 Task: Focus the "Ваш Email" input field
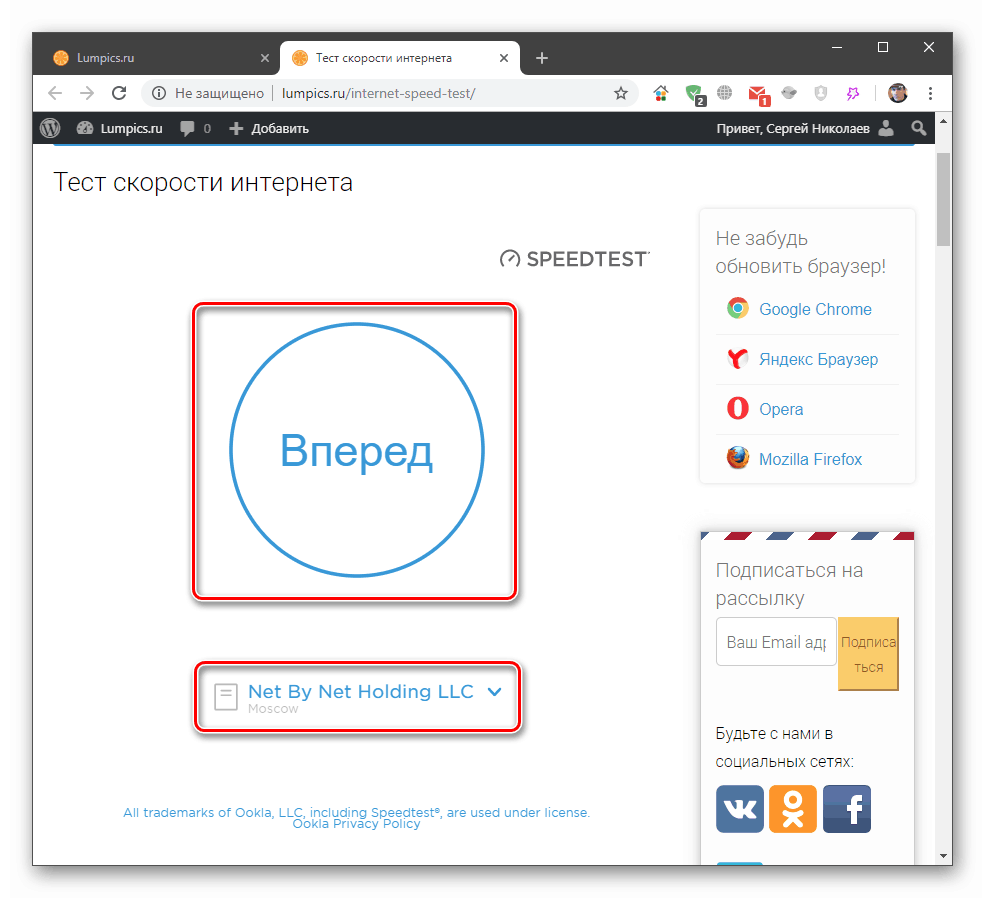coord(776,642)
